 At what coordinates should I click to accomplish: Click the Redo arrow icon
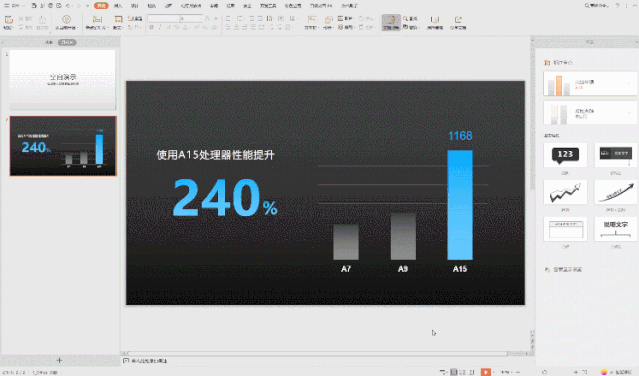coord(78,6)
